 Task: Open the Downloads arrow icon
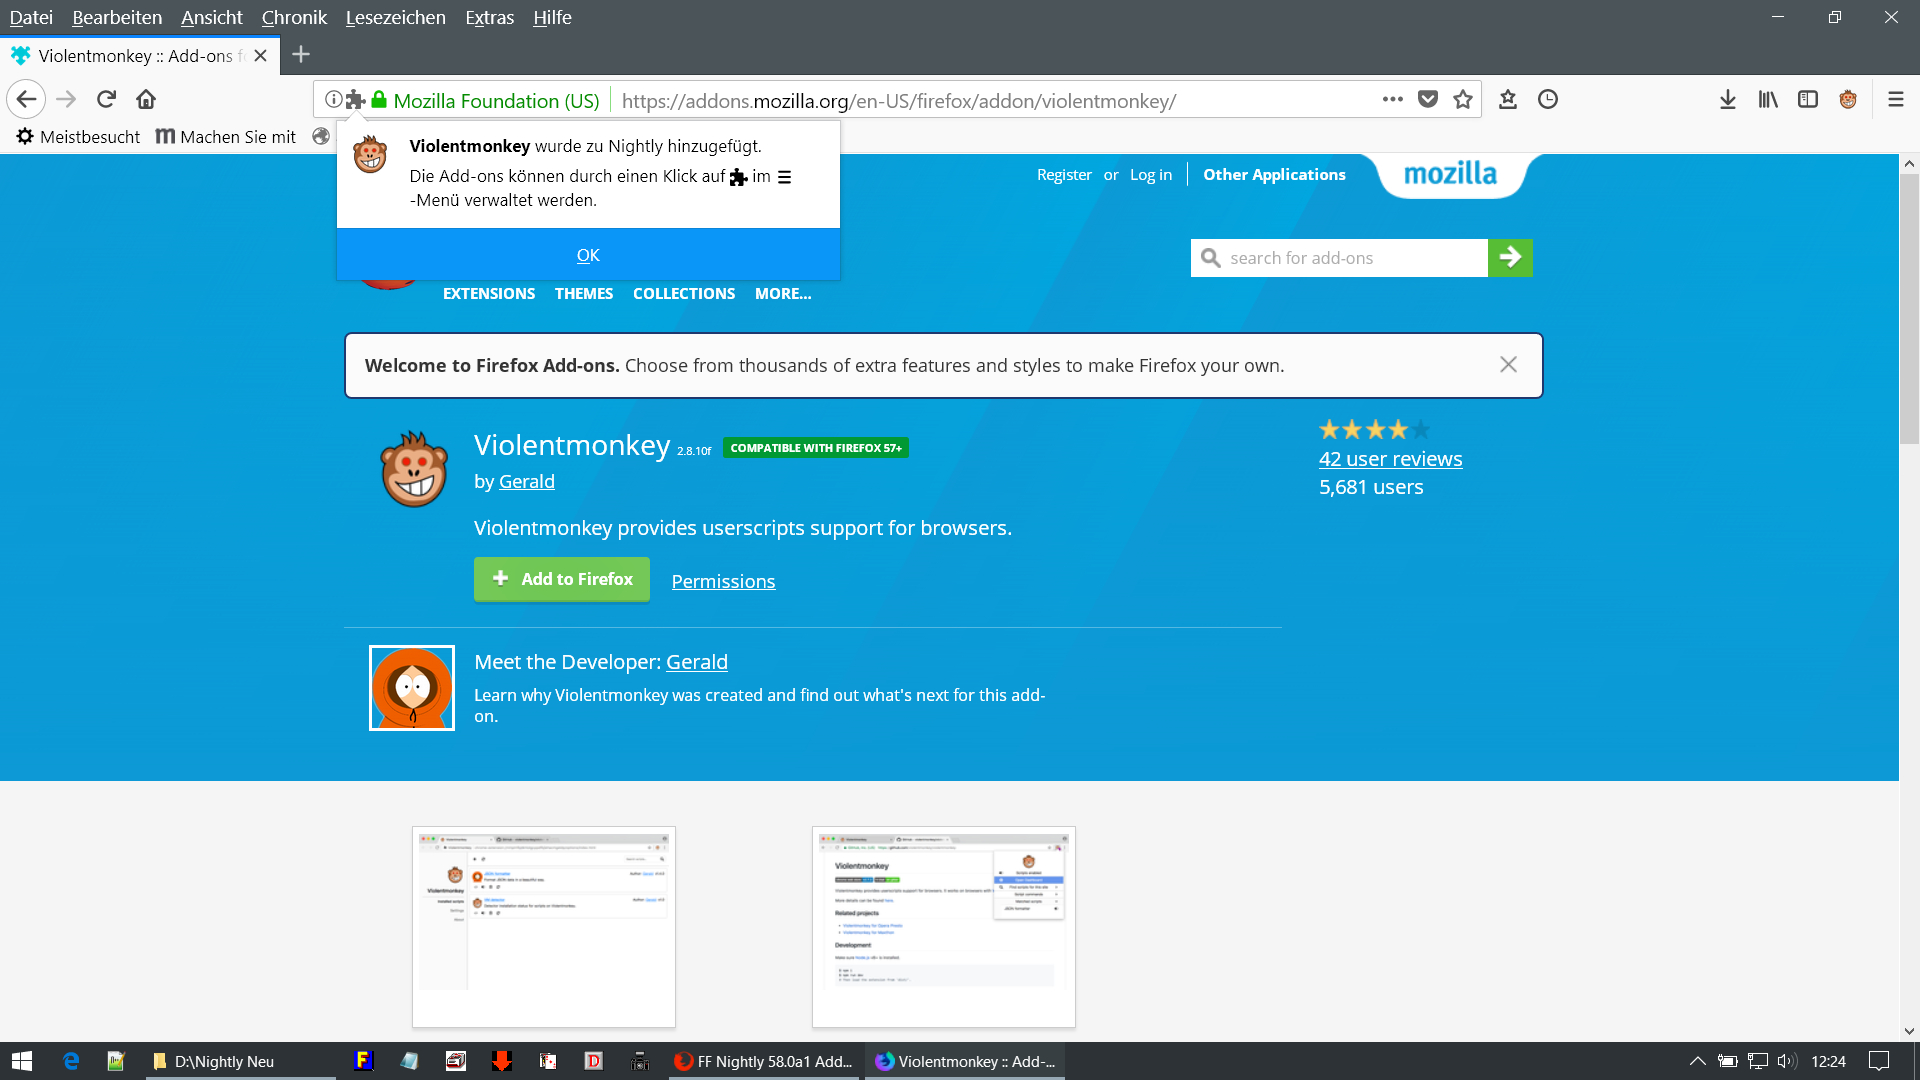1727,99
